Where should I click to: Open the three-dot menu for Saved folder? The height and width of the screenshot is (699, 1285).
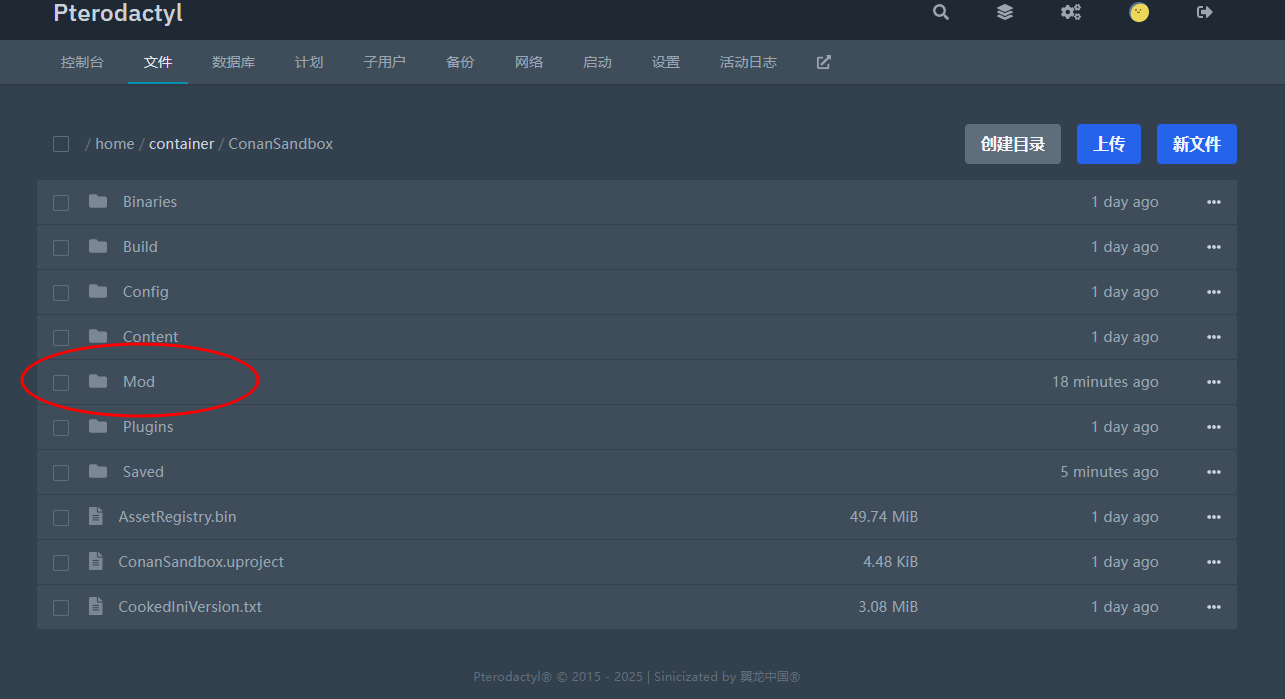(1213, 472)
